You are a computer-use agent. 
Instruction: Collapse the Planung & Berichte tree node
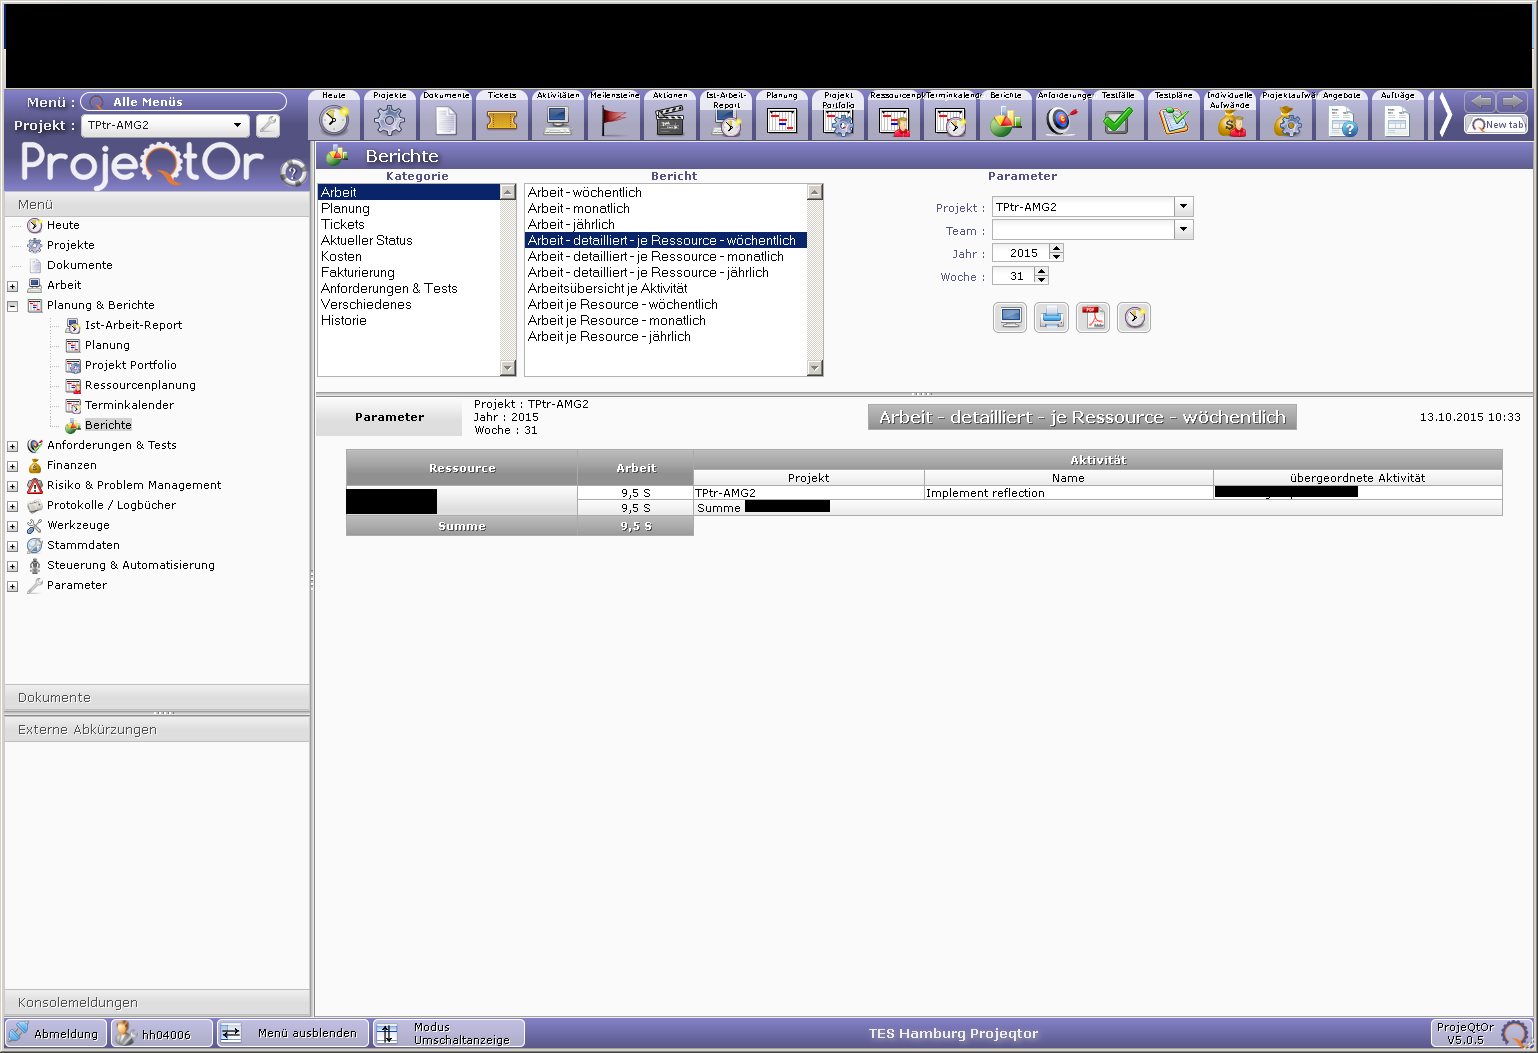coord(13,306)
